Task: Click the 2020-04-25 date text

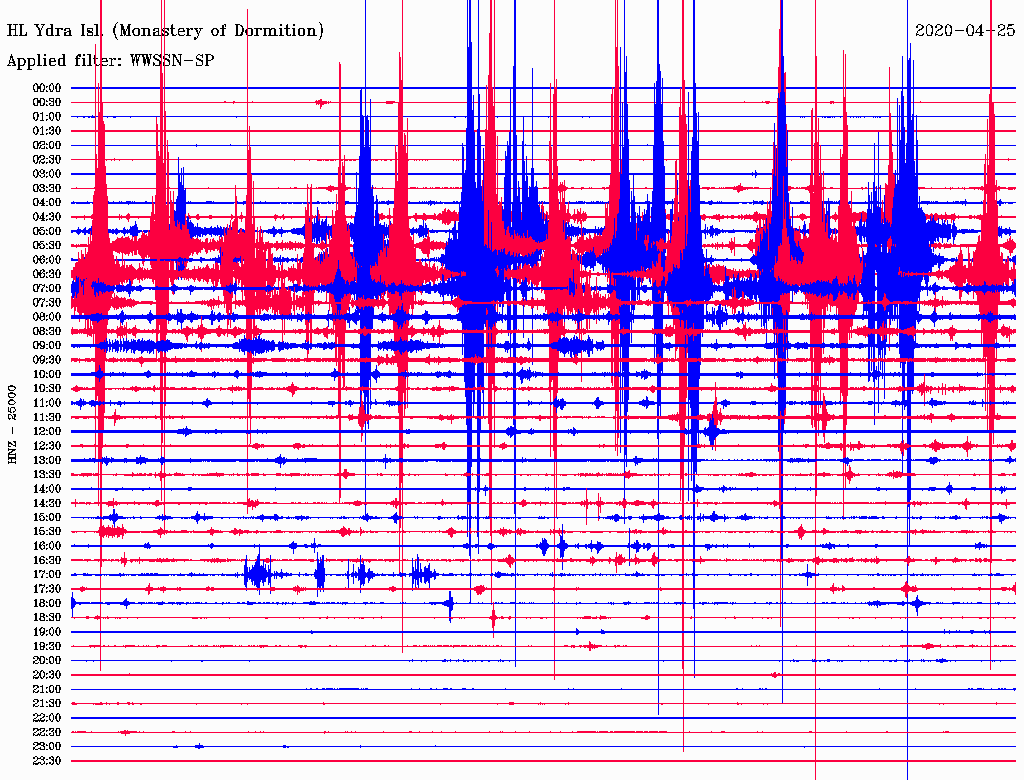Action: coord(965,30)
